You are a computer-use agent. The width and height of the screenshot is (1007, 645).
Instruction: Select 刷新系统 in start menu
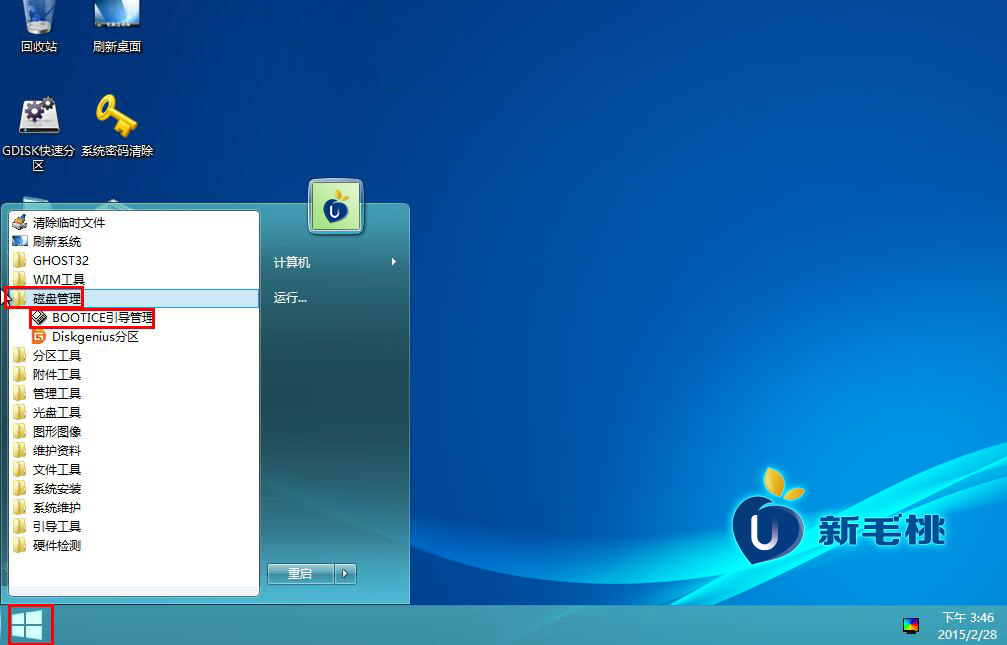click(x=134, y=242)
